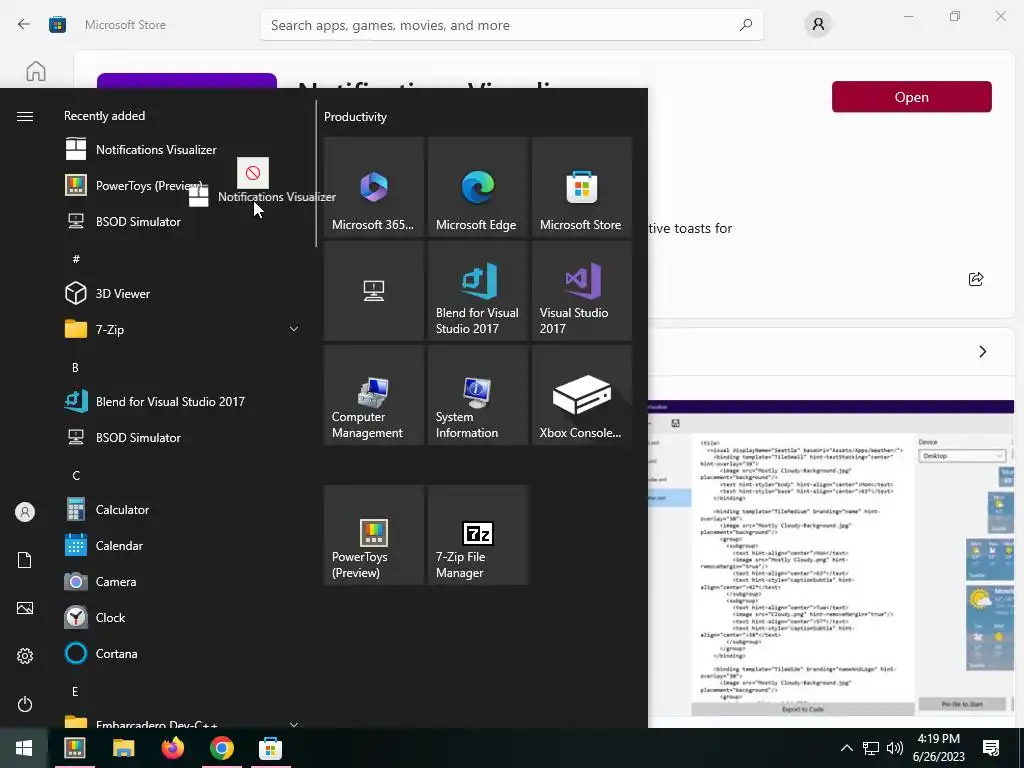Click the Productivity group title

point(355,117)
